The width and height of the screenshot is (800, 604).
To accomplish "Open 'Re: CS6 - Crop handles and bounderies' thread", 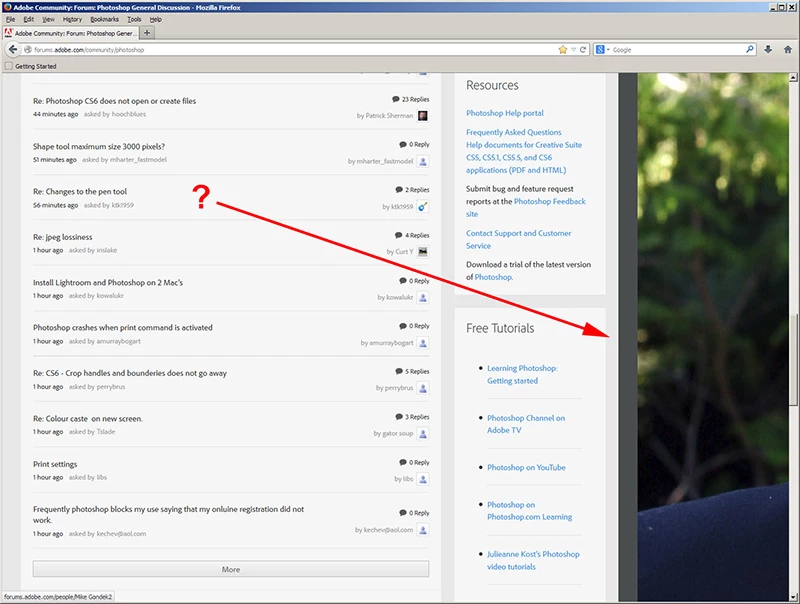I will [130, 373].
